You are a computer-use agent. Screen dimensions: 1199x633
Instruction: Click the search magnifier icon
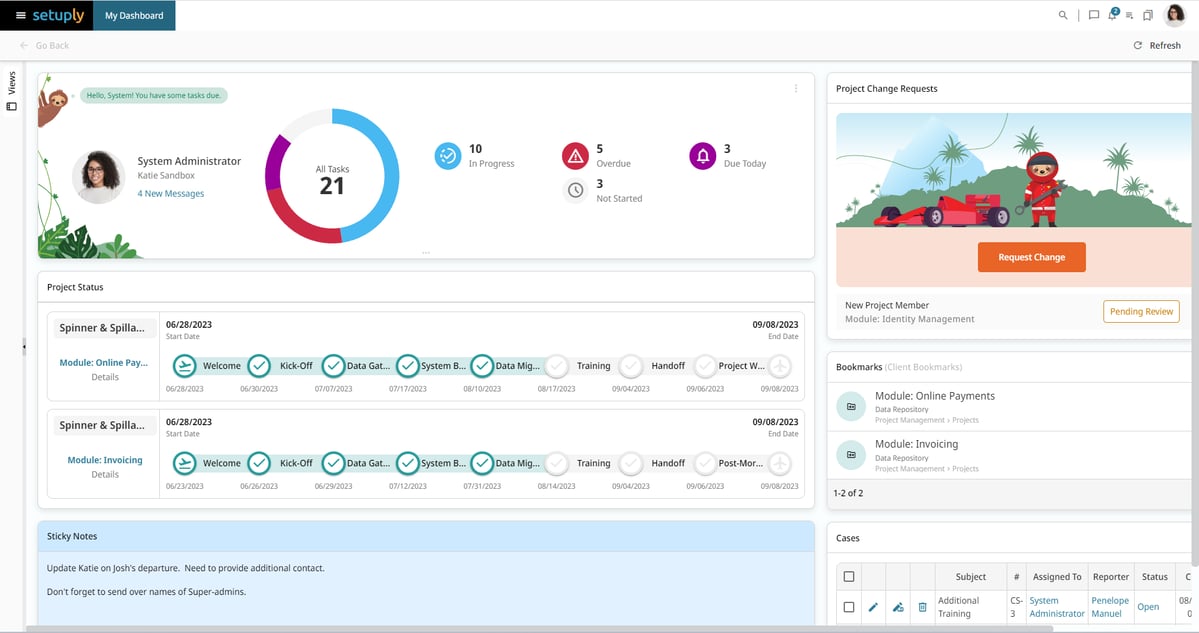point(1063,15)
